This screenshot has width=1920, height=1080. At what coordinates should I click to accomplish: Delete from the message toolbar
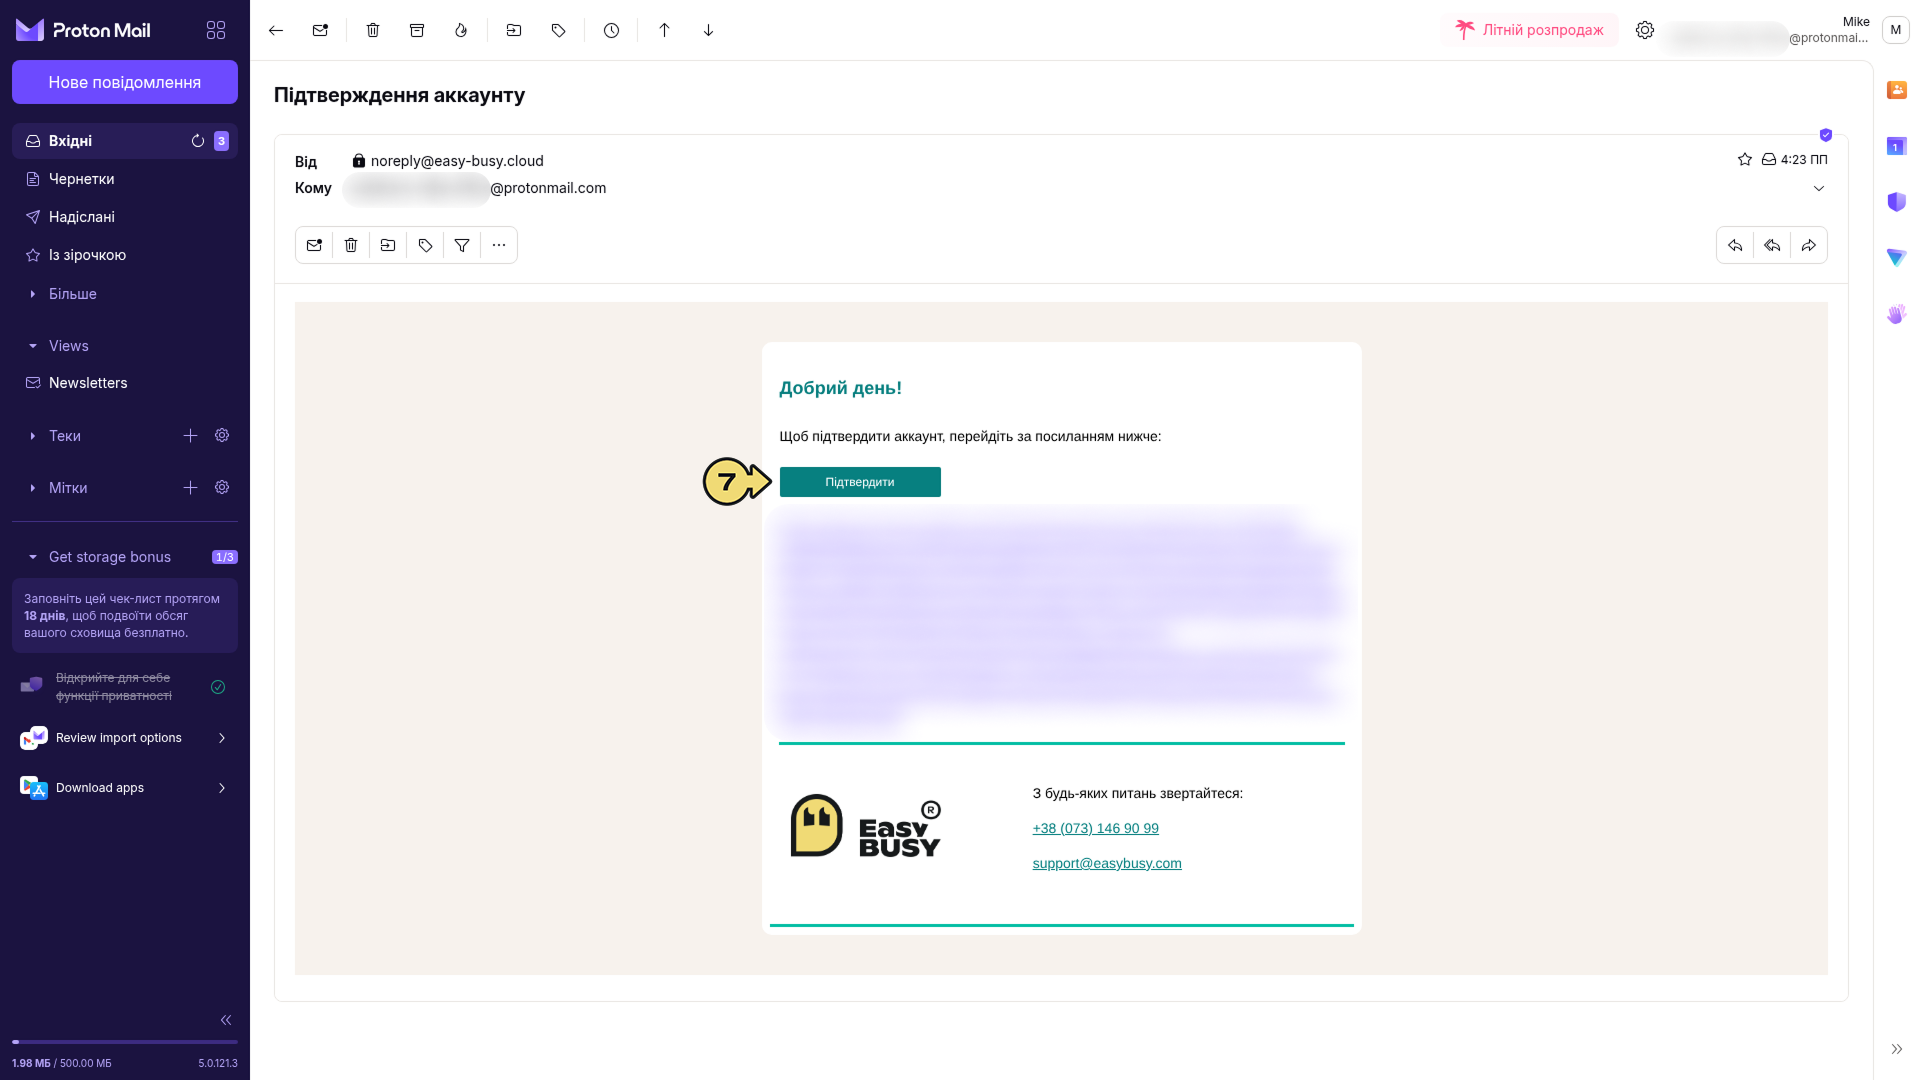[x=351, y=245]
